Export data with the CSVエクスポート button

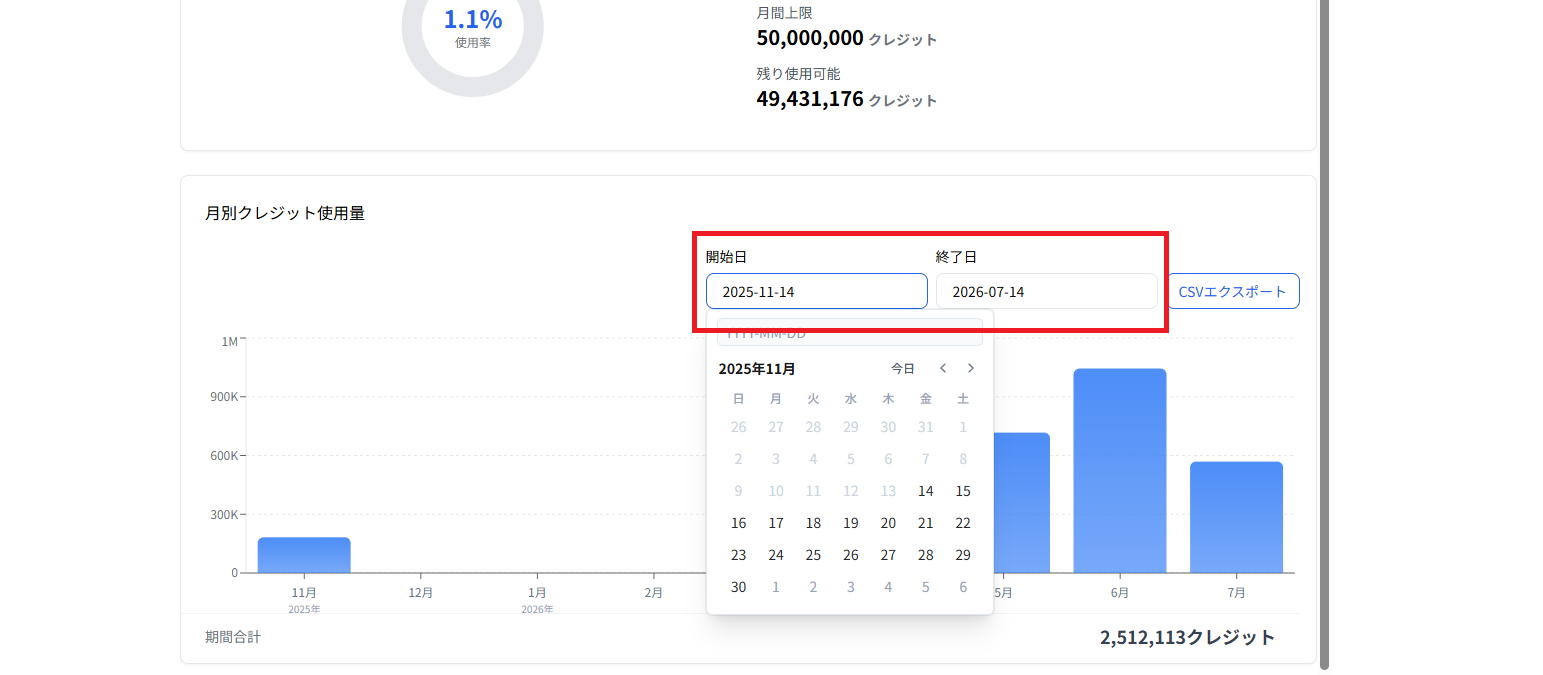coord(1233,291)
